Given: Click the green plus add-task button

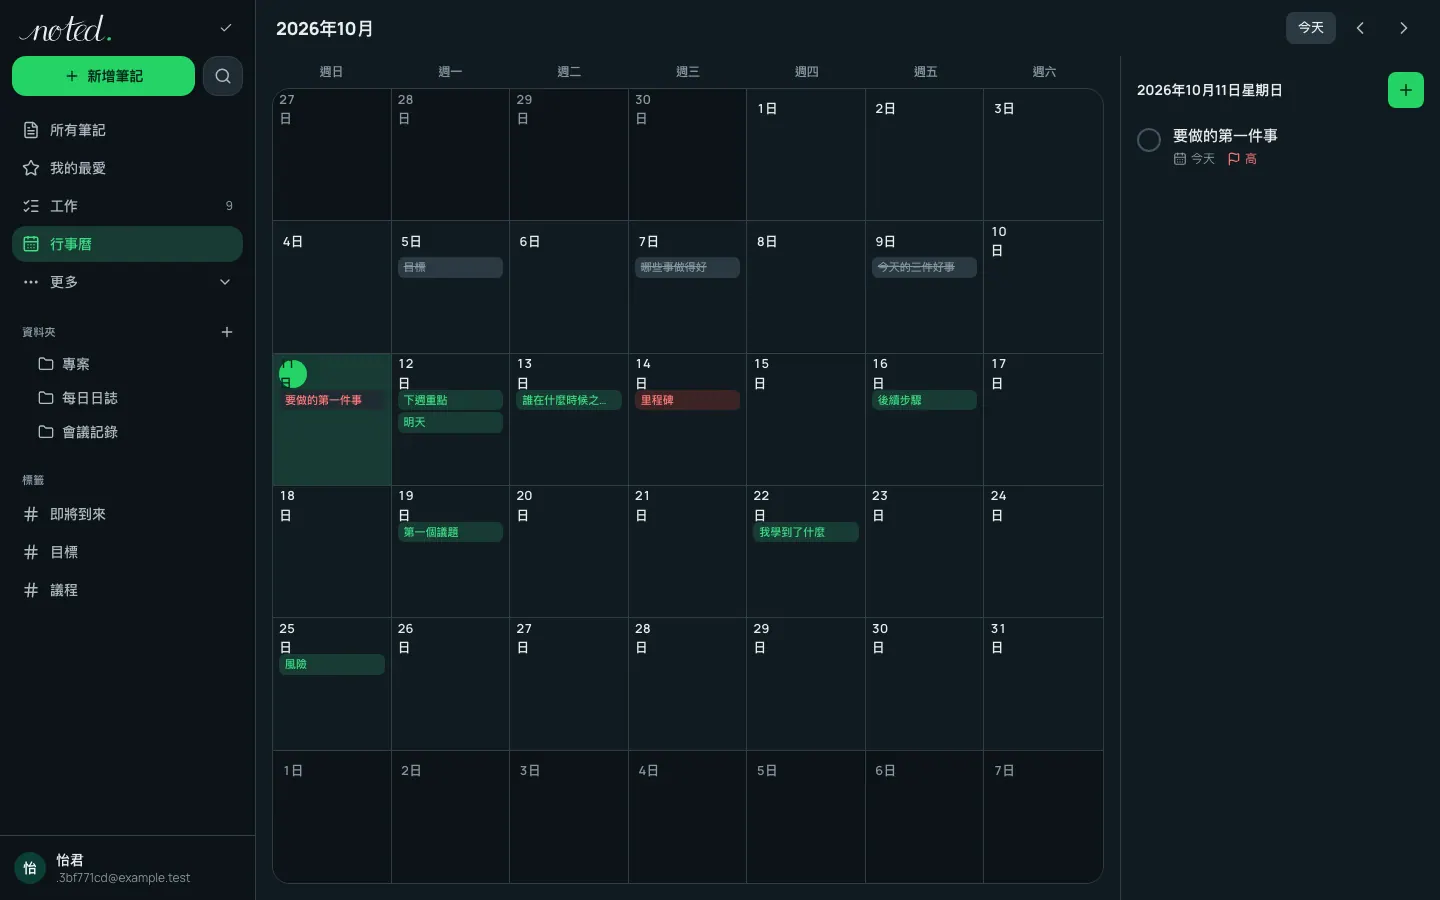Looking at the screenshot, I should pyautogui.click(x=1405, y=90).
